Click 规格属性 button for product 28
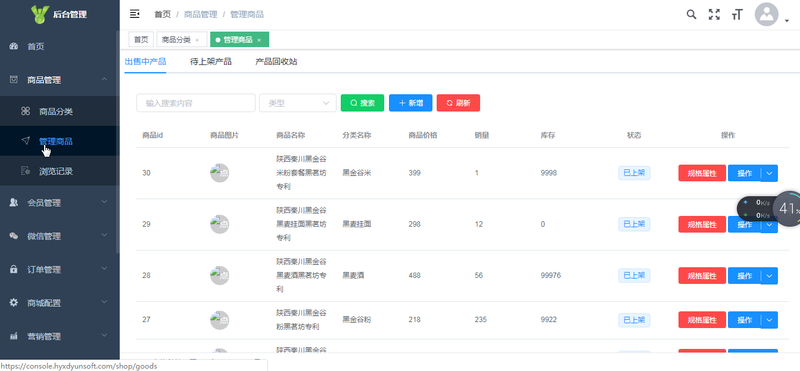 click(702, 276)
